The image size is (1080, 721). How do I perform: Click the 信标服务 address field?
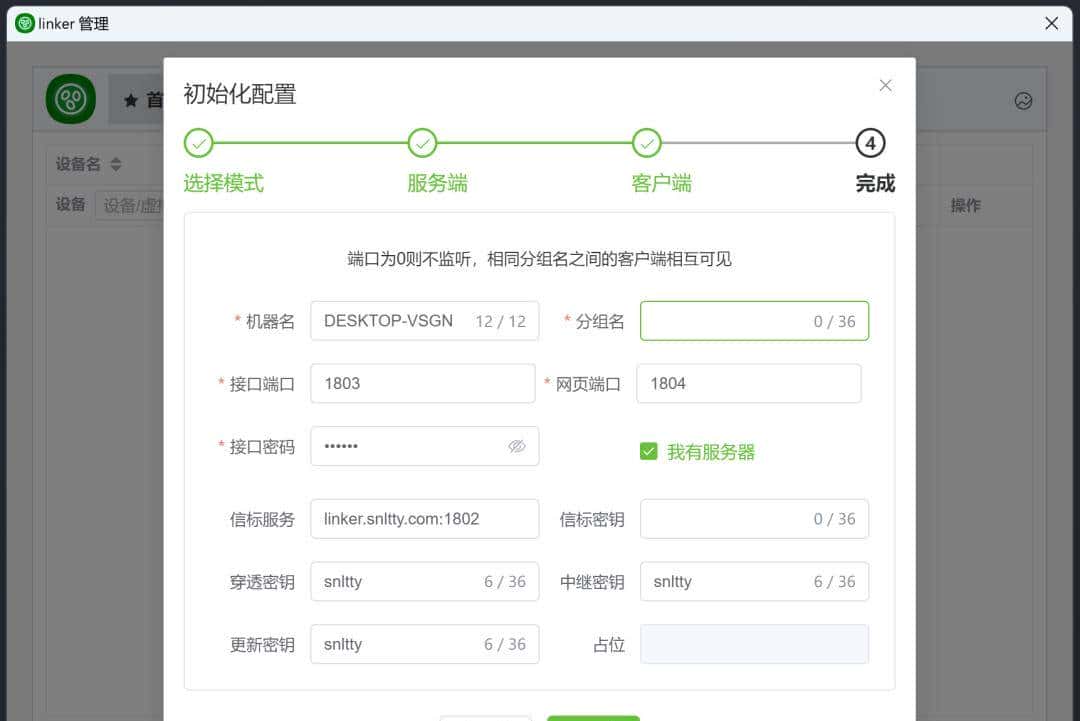pyautogui.click(x=424, y=518)
